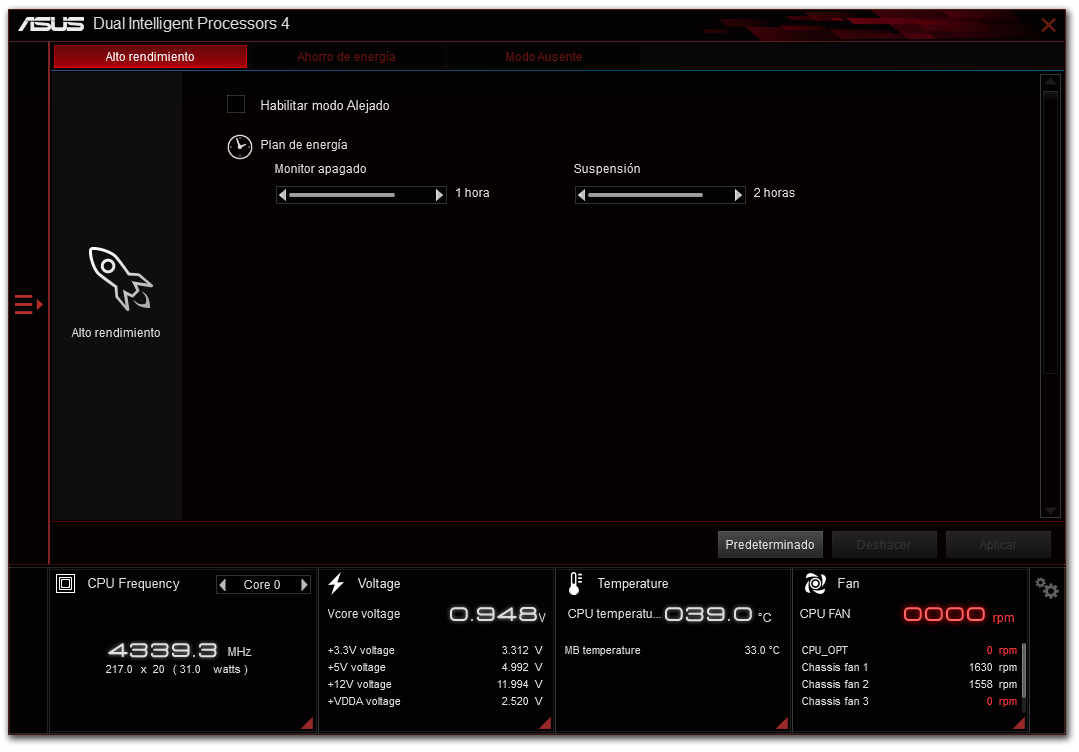This screenshot has height=752, width=1079.
Task: Click the Chassis fan 3 row
Action: [x=909, y=702]
